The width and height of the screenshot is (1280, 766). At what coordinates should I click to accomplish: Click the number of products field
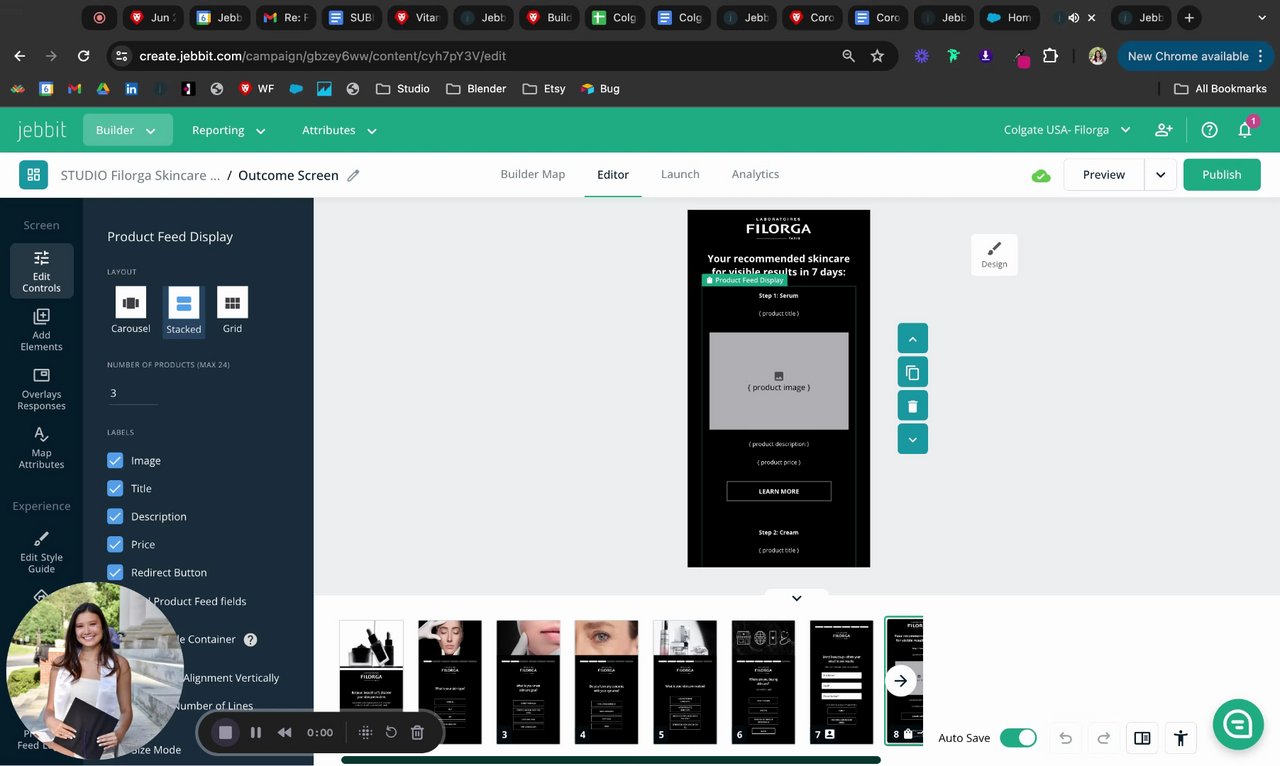tap(132, 393)
